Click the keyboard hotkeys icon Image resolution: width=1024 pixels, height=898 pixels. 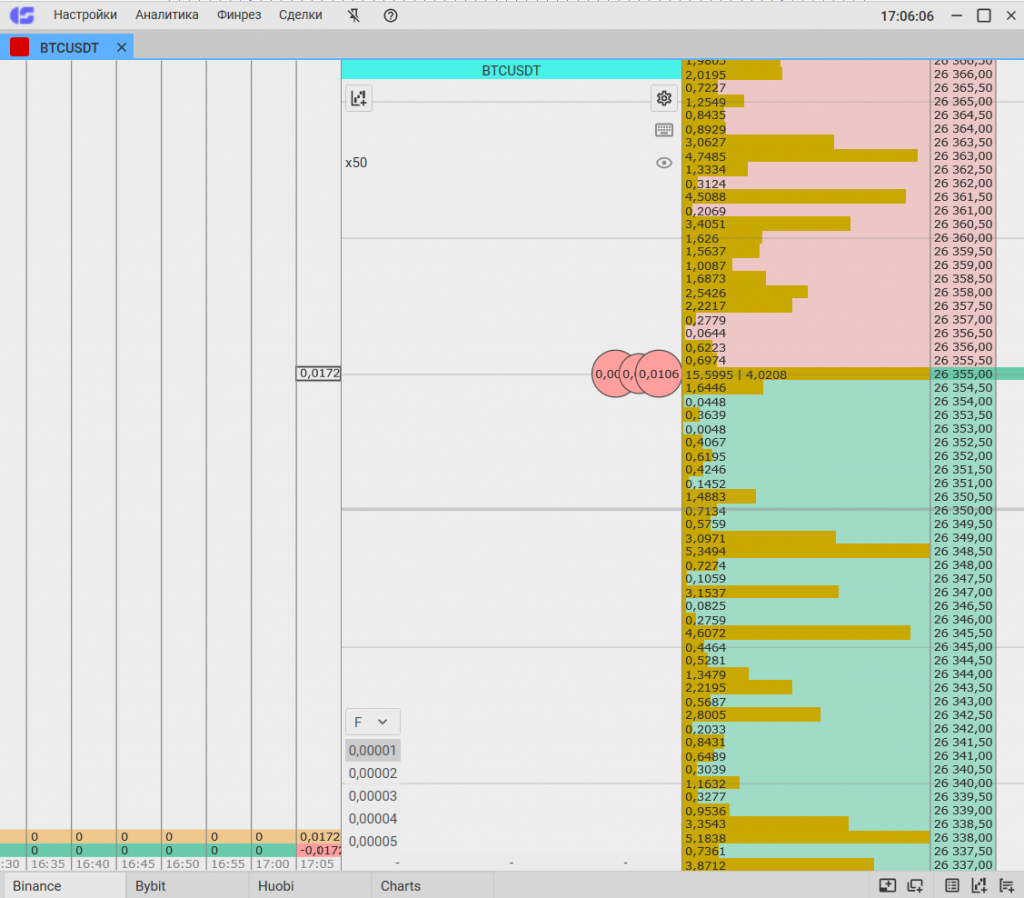664,130
